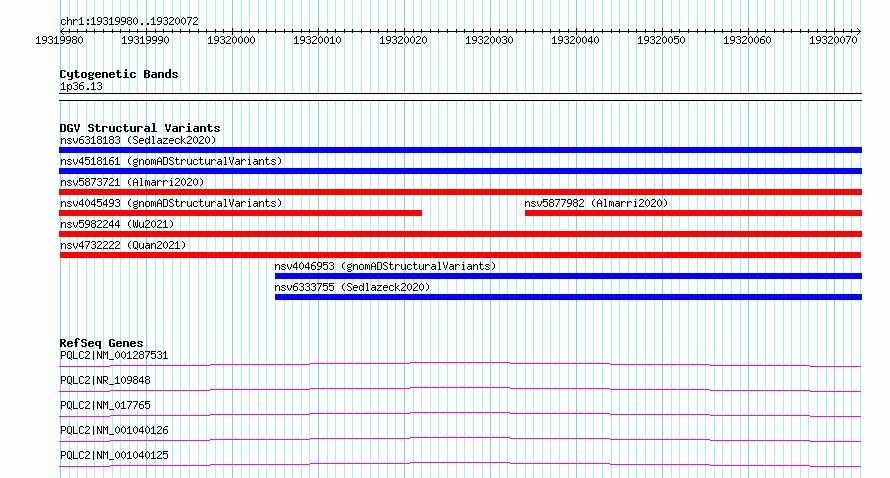The height and width of the screenshot is (478, 890).
Task: Open the PQLC2|NM_001040125 transcript label
Action: pos(114,455)
